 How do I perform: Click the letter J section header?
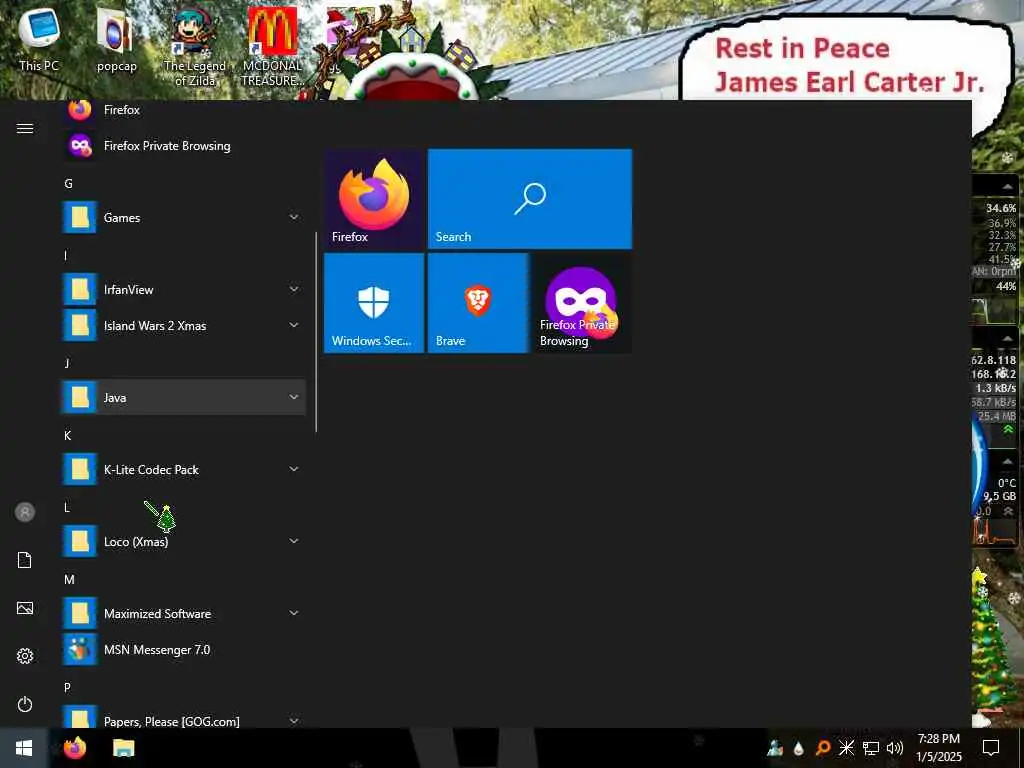pos(67,363)
